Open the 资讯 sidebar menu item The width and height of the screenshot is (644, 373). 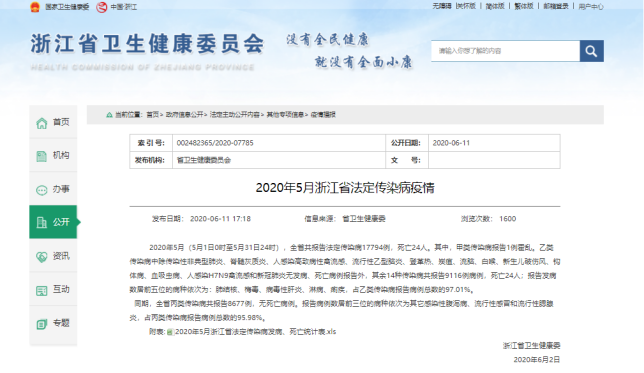[x=53, y=256]
